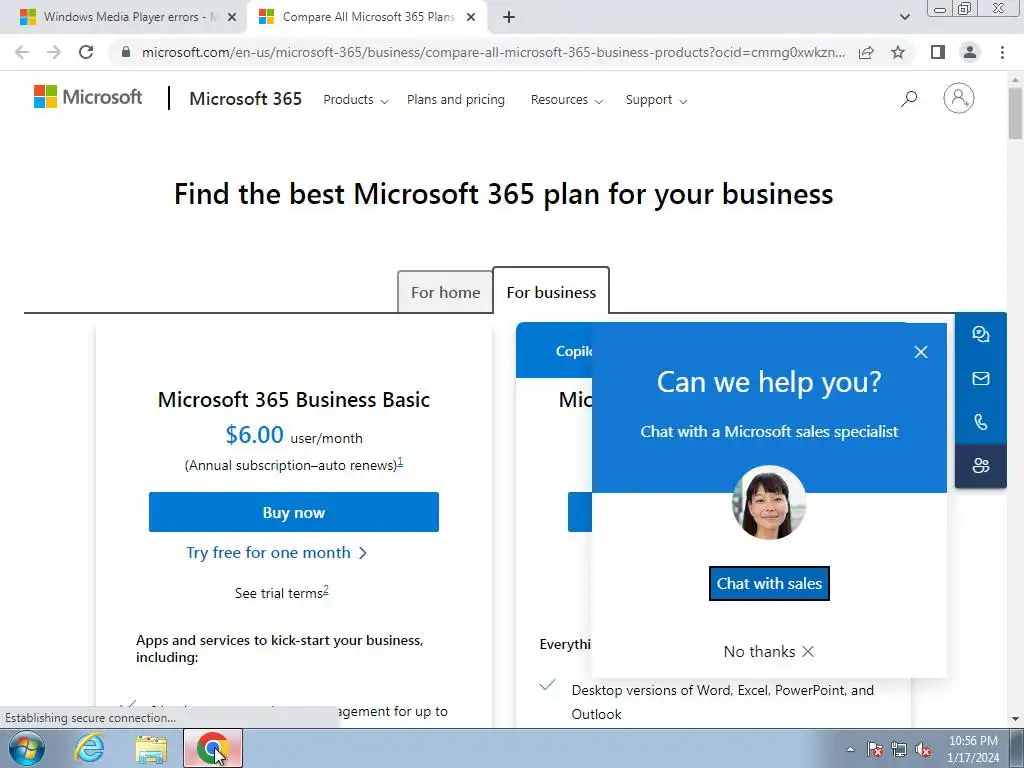Expand the Support dropdown

click(x=656, y=100)
